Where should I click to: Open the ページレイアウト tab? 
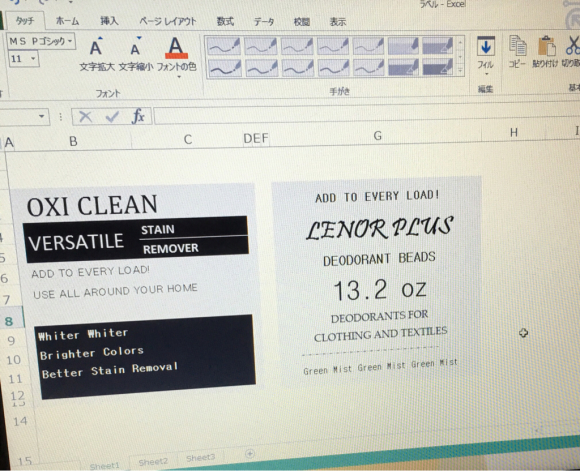[x=168, y=21]
